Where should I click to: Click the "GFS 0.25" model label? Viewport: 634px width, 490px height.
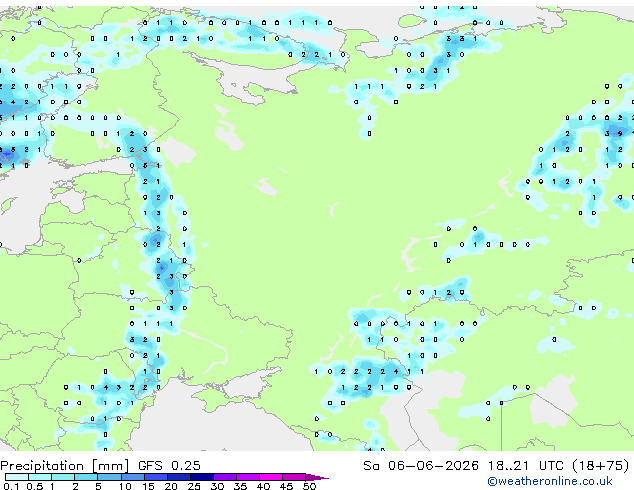coord(169,466)
